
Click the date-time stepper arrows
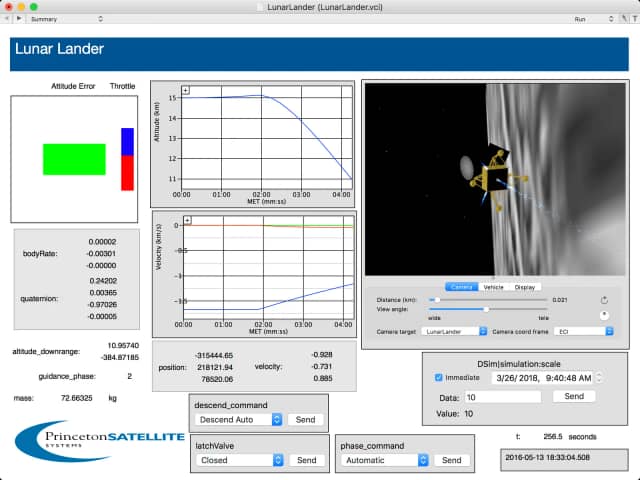(599, 378)
